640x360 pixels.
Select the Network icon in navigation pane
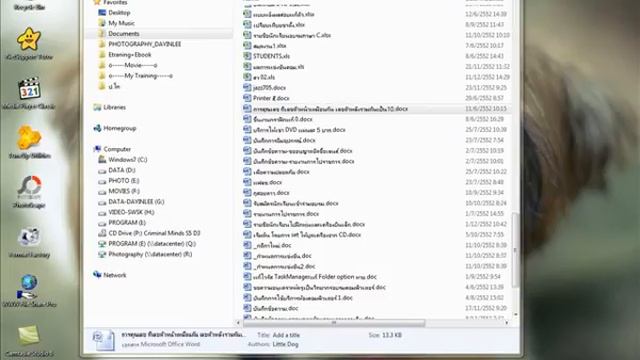tap(97, 275)
